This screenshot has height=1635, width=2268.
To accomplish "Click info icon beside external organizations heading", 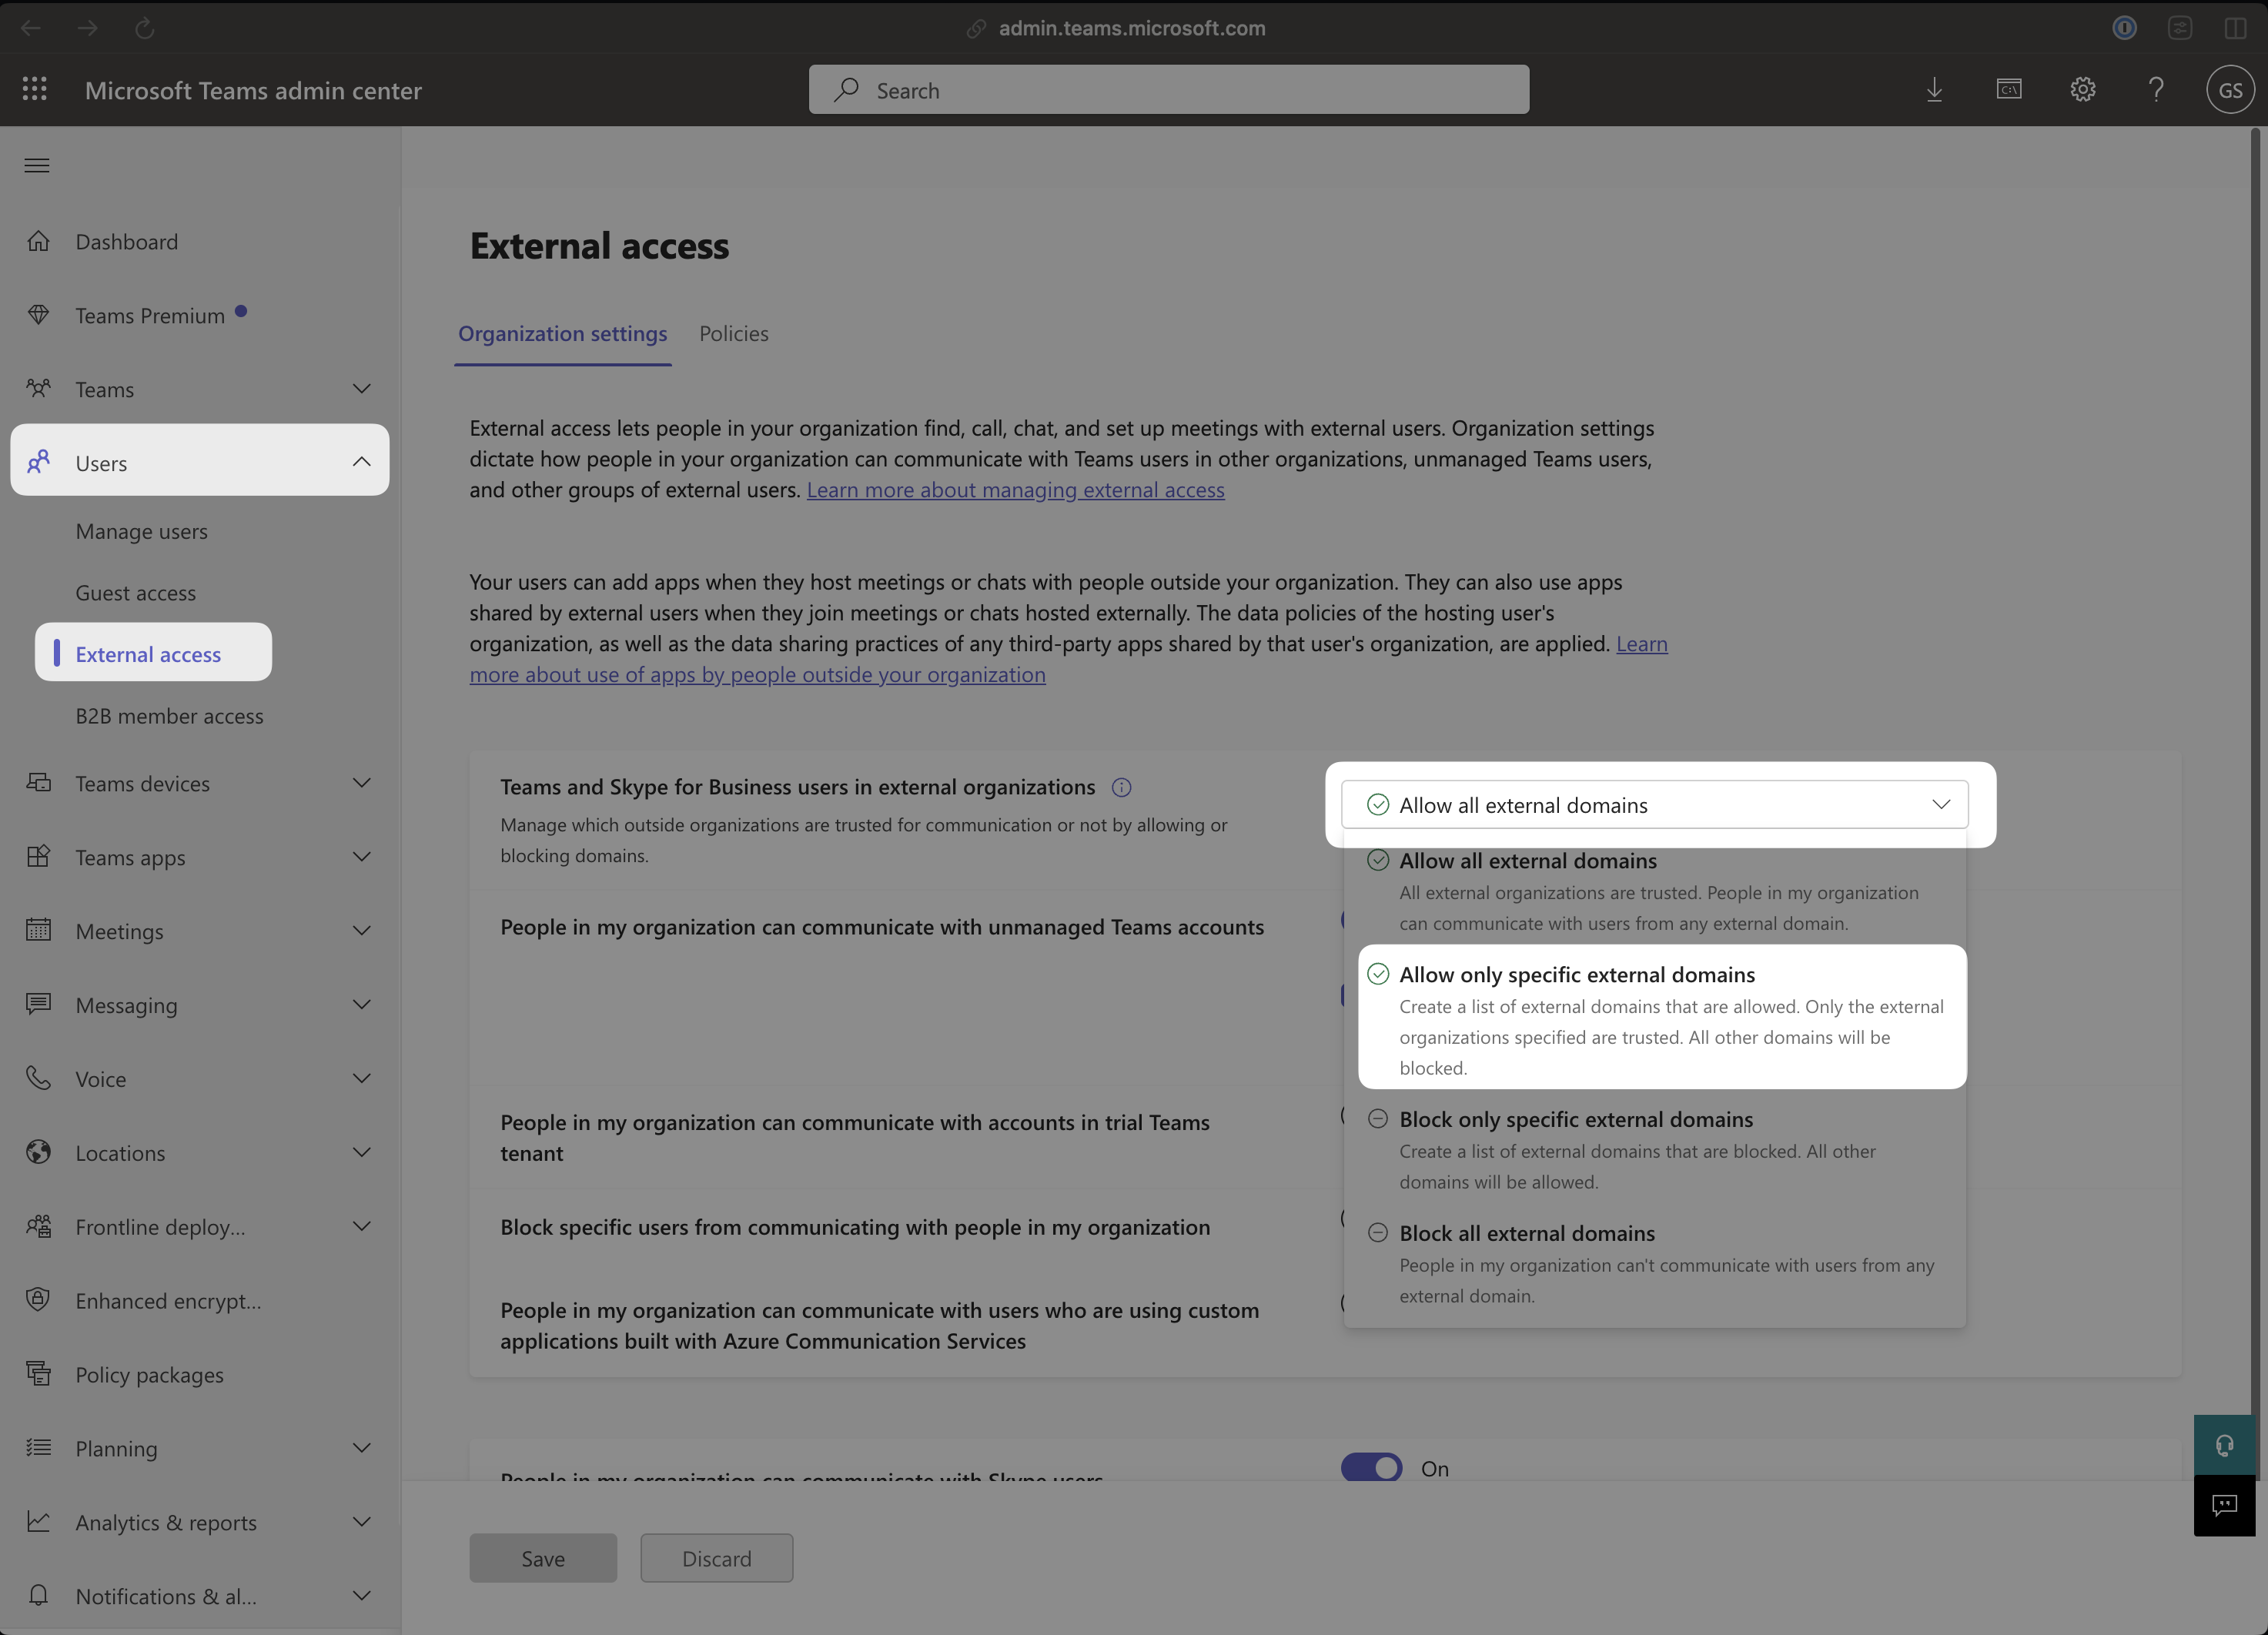I will click(1122, 788).
